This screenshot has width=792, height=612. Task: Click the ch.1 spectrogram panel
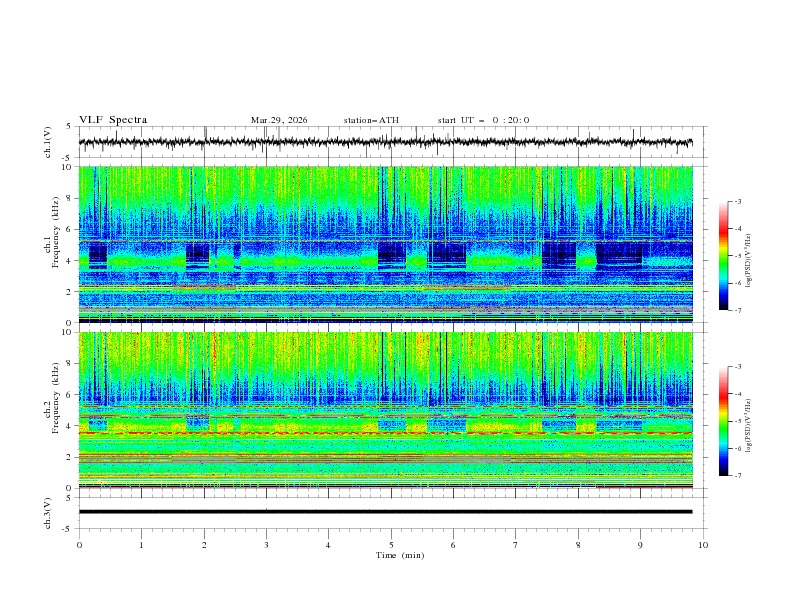pyautogui.click(x=386, y=244)
